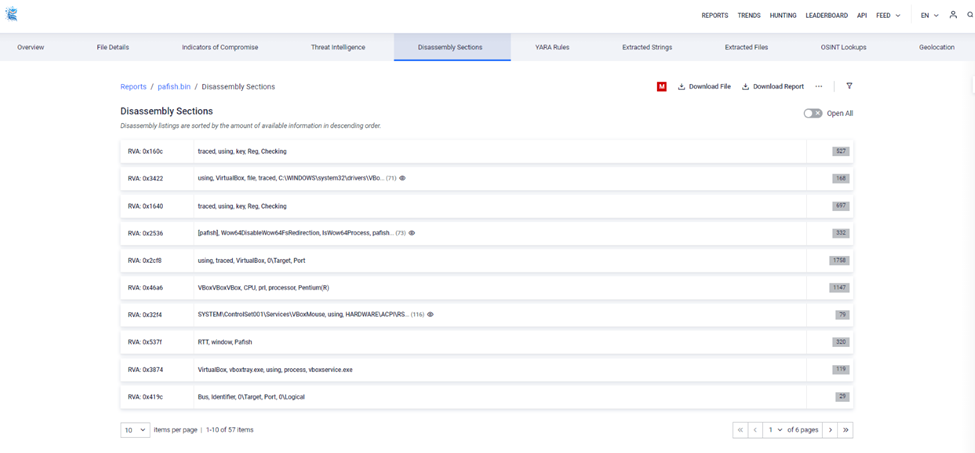Click the Download Report button
This screenshot has height=453, width=975.
[773, 87]
